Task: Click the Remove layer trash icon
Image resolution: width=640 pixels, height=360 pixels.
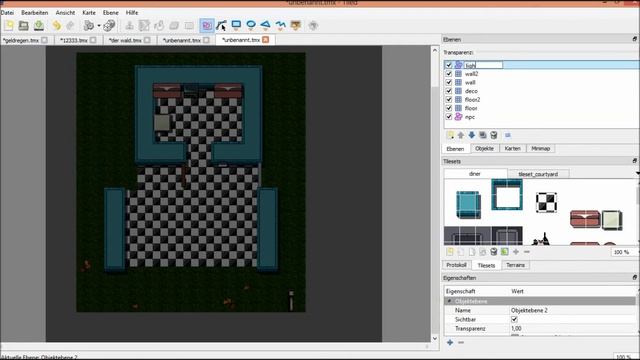Action: coord(494,135)
